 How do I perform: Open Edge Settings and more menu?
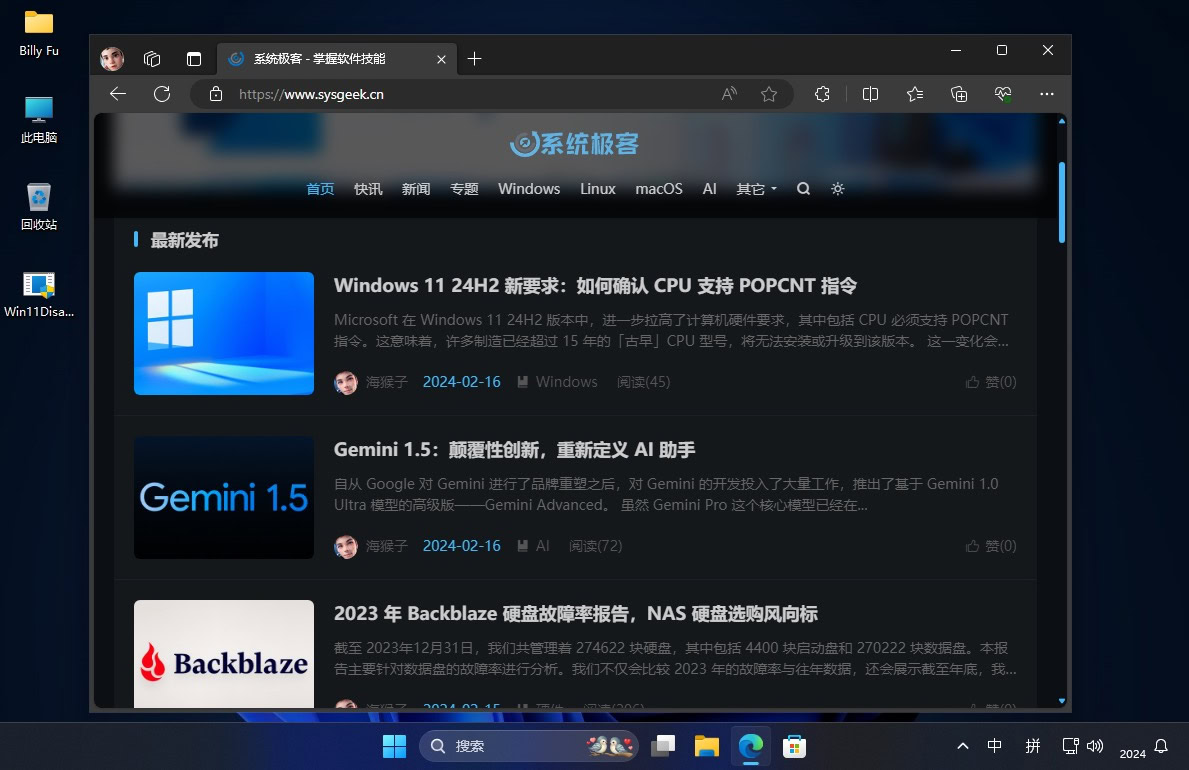pos(1046,94)
